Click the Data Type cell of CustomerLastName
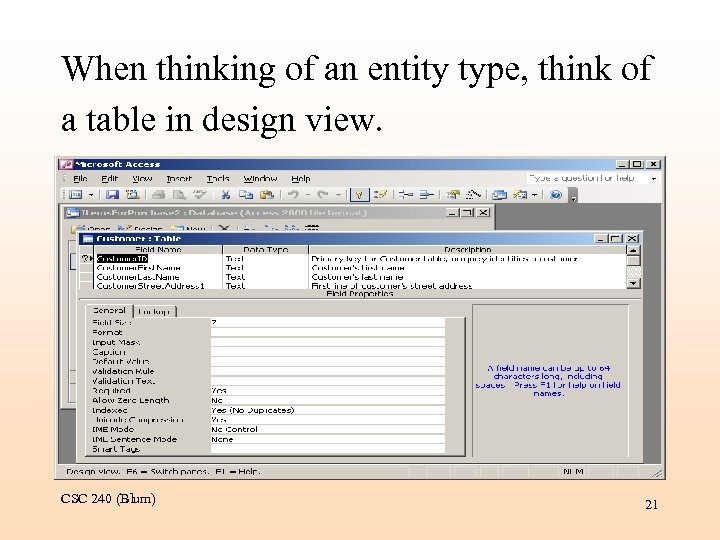The width and height of the screenshot is (720, 540). click(265, 277)
